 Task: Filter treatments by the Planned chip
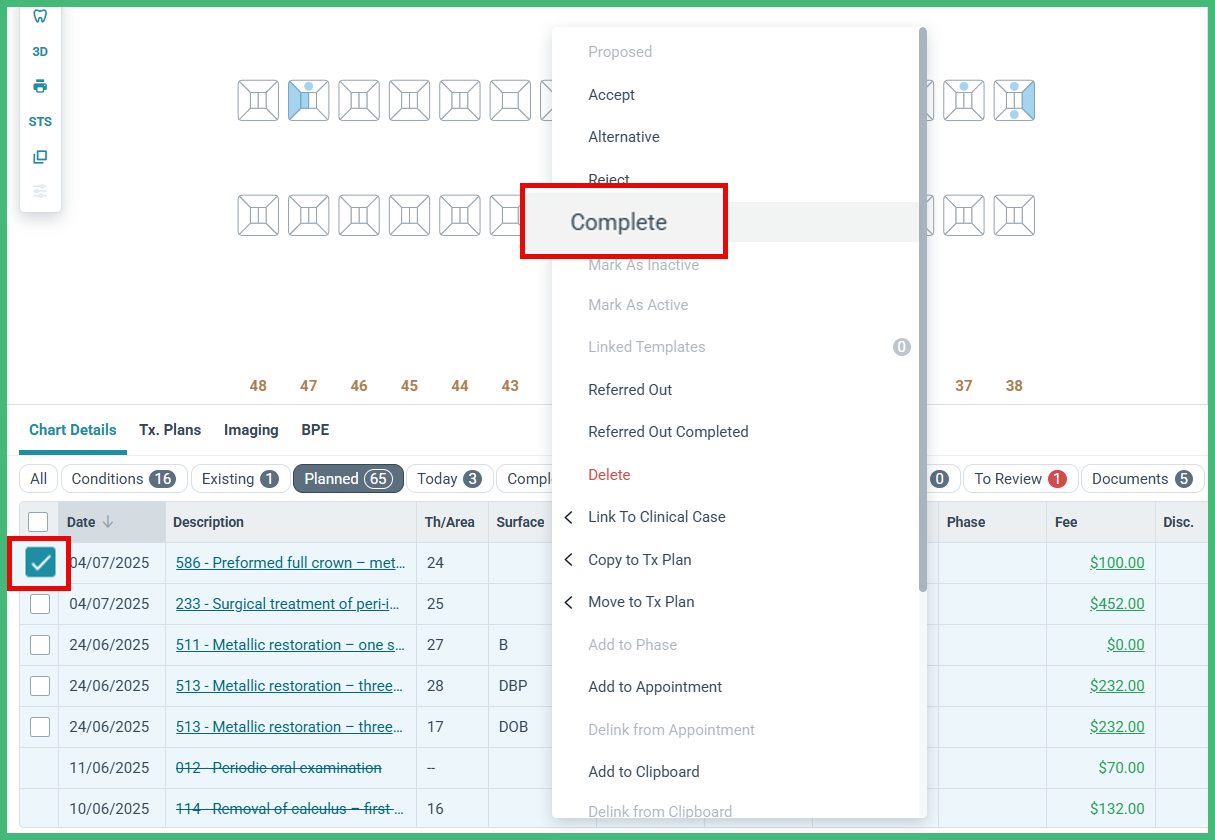[348, 478]
